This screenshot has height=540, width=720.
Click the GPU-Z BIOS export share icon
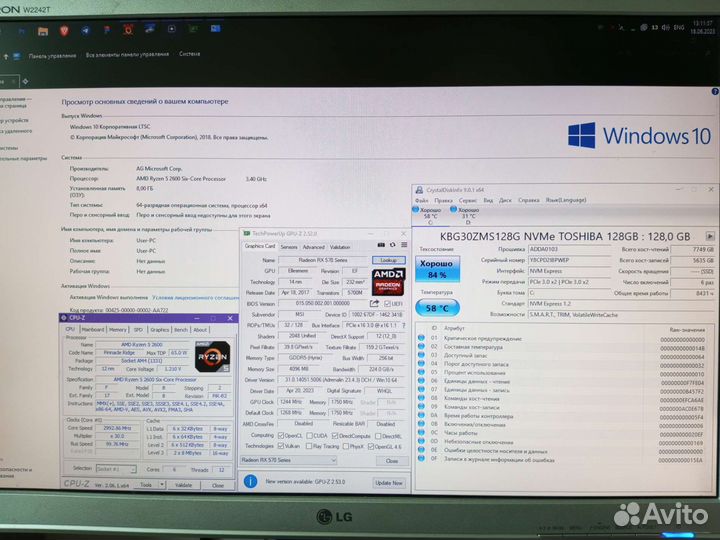click(x=374, y=304)
